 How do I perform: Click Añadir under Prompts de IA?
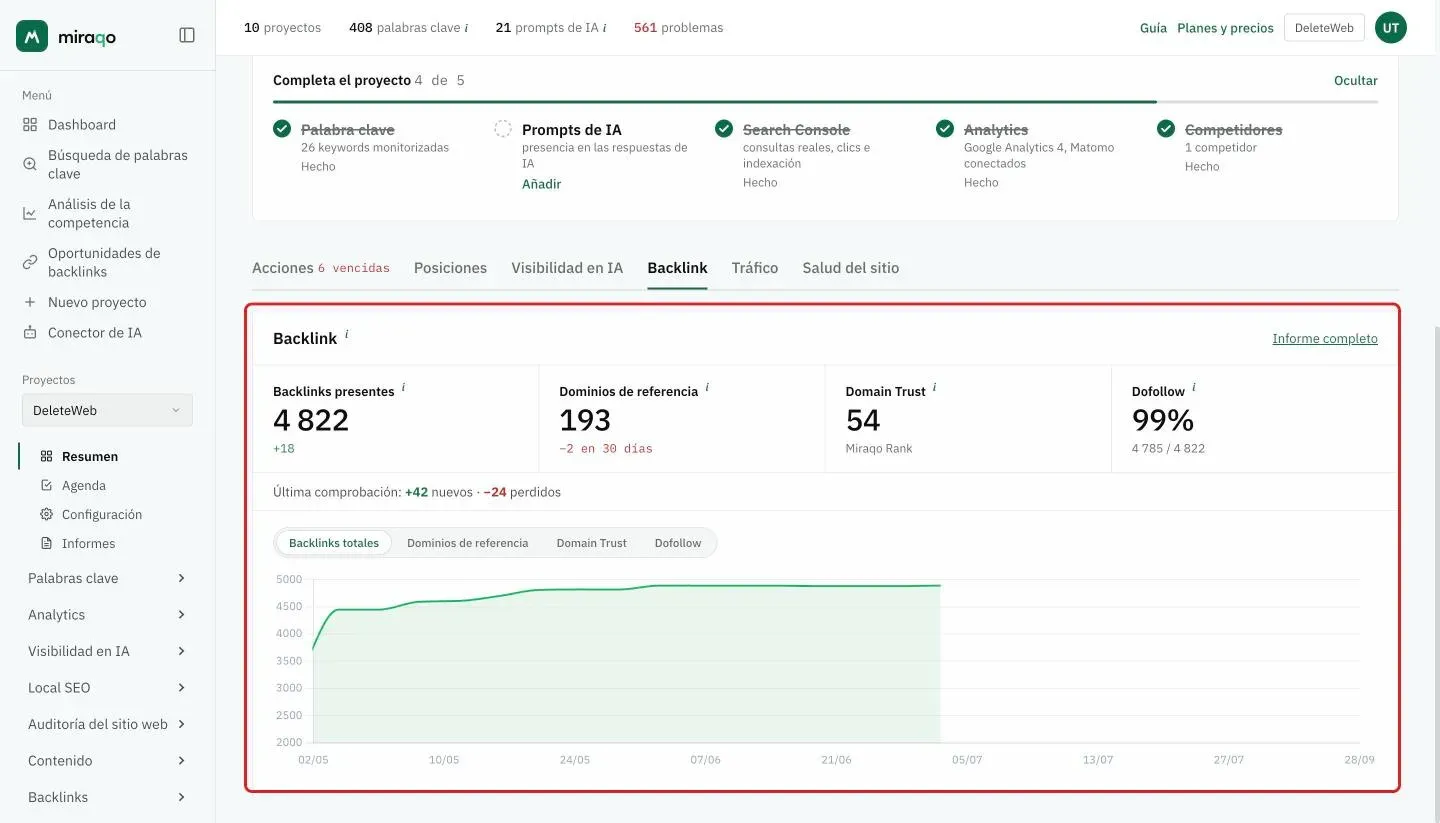click(541, 184)
